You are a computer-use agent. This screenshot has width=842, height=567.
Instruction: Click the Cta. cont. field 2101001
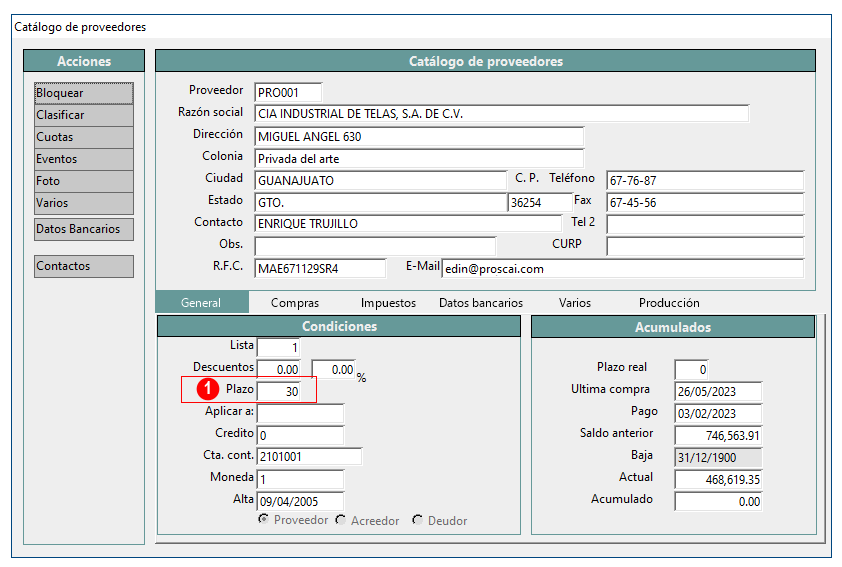point(309,457)
